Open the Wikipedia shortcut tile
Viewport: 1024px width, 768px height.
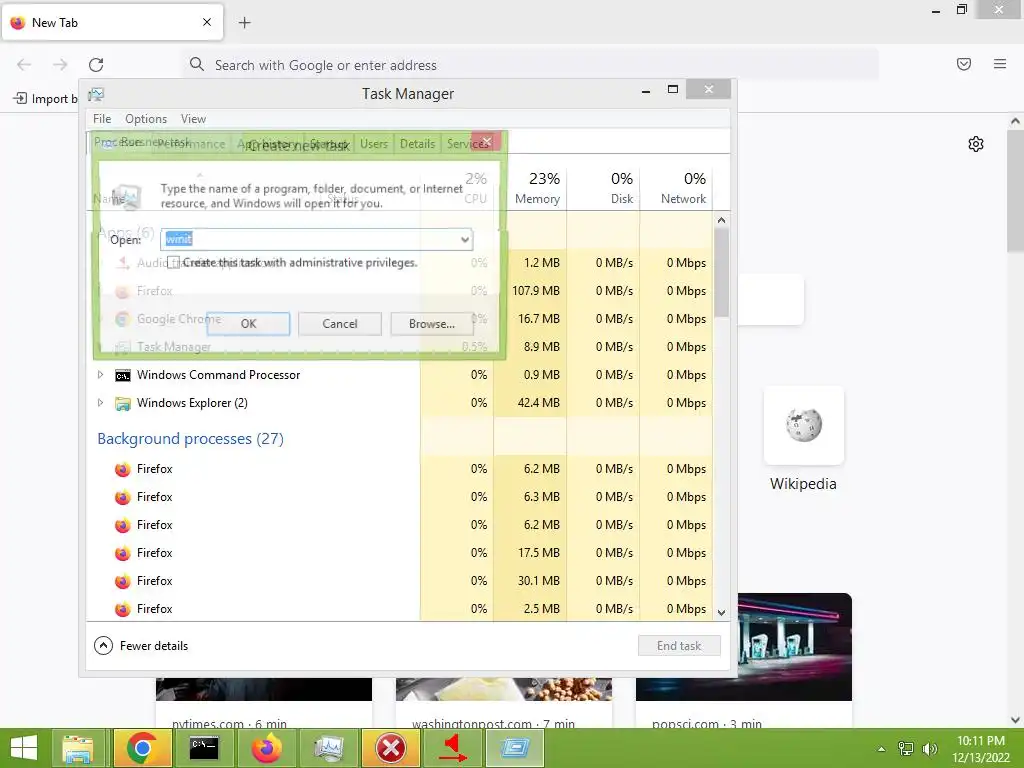(x=803, y=425)
